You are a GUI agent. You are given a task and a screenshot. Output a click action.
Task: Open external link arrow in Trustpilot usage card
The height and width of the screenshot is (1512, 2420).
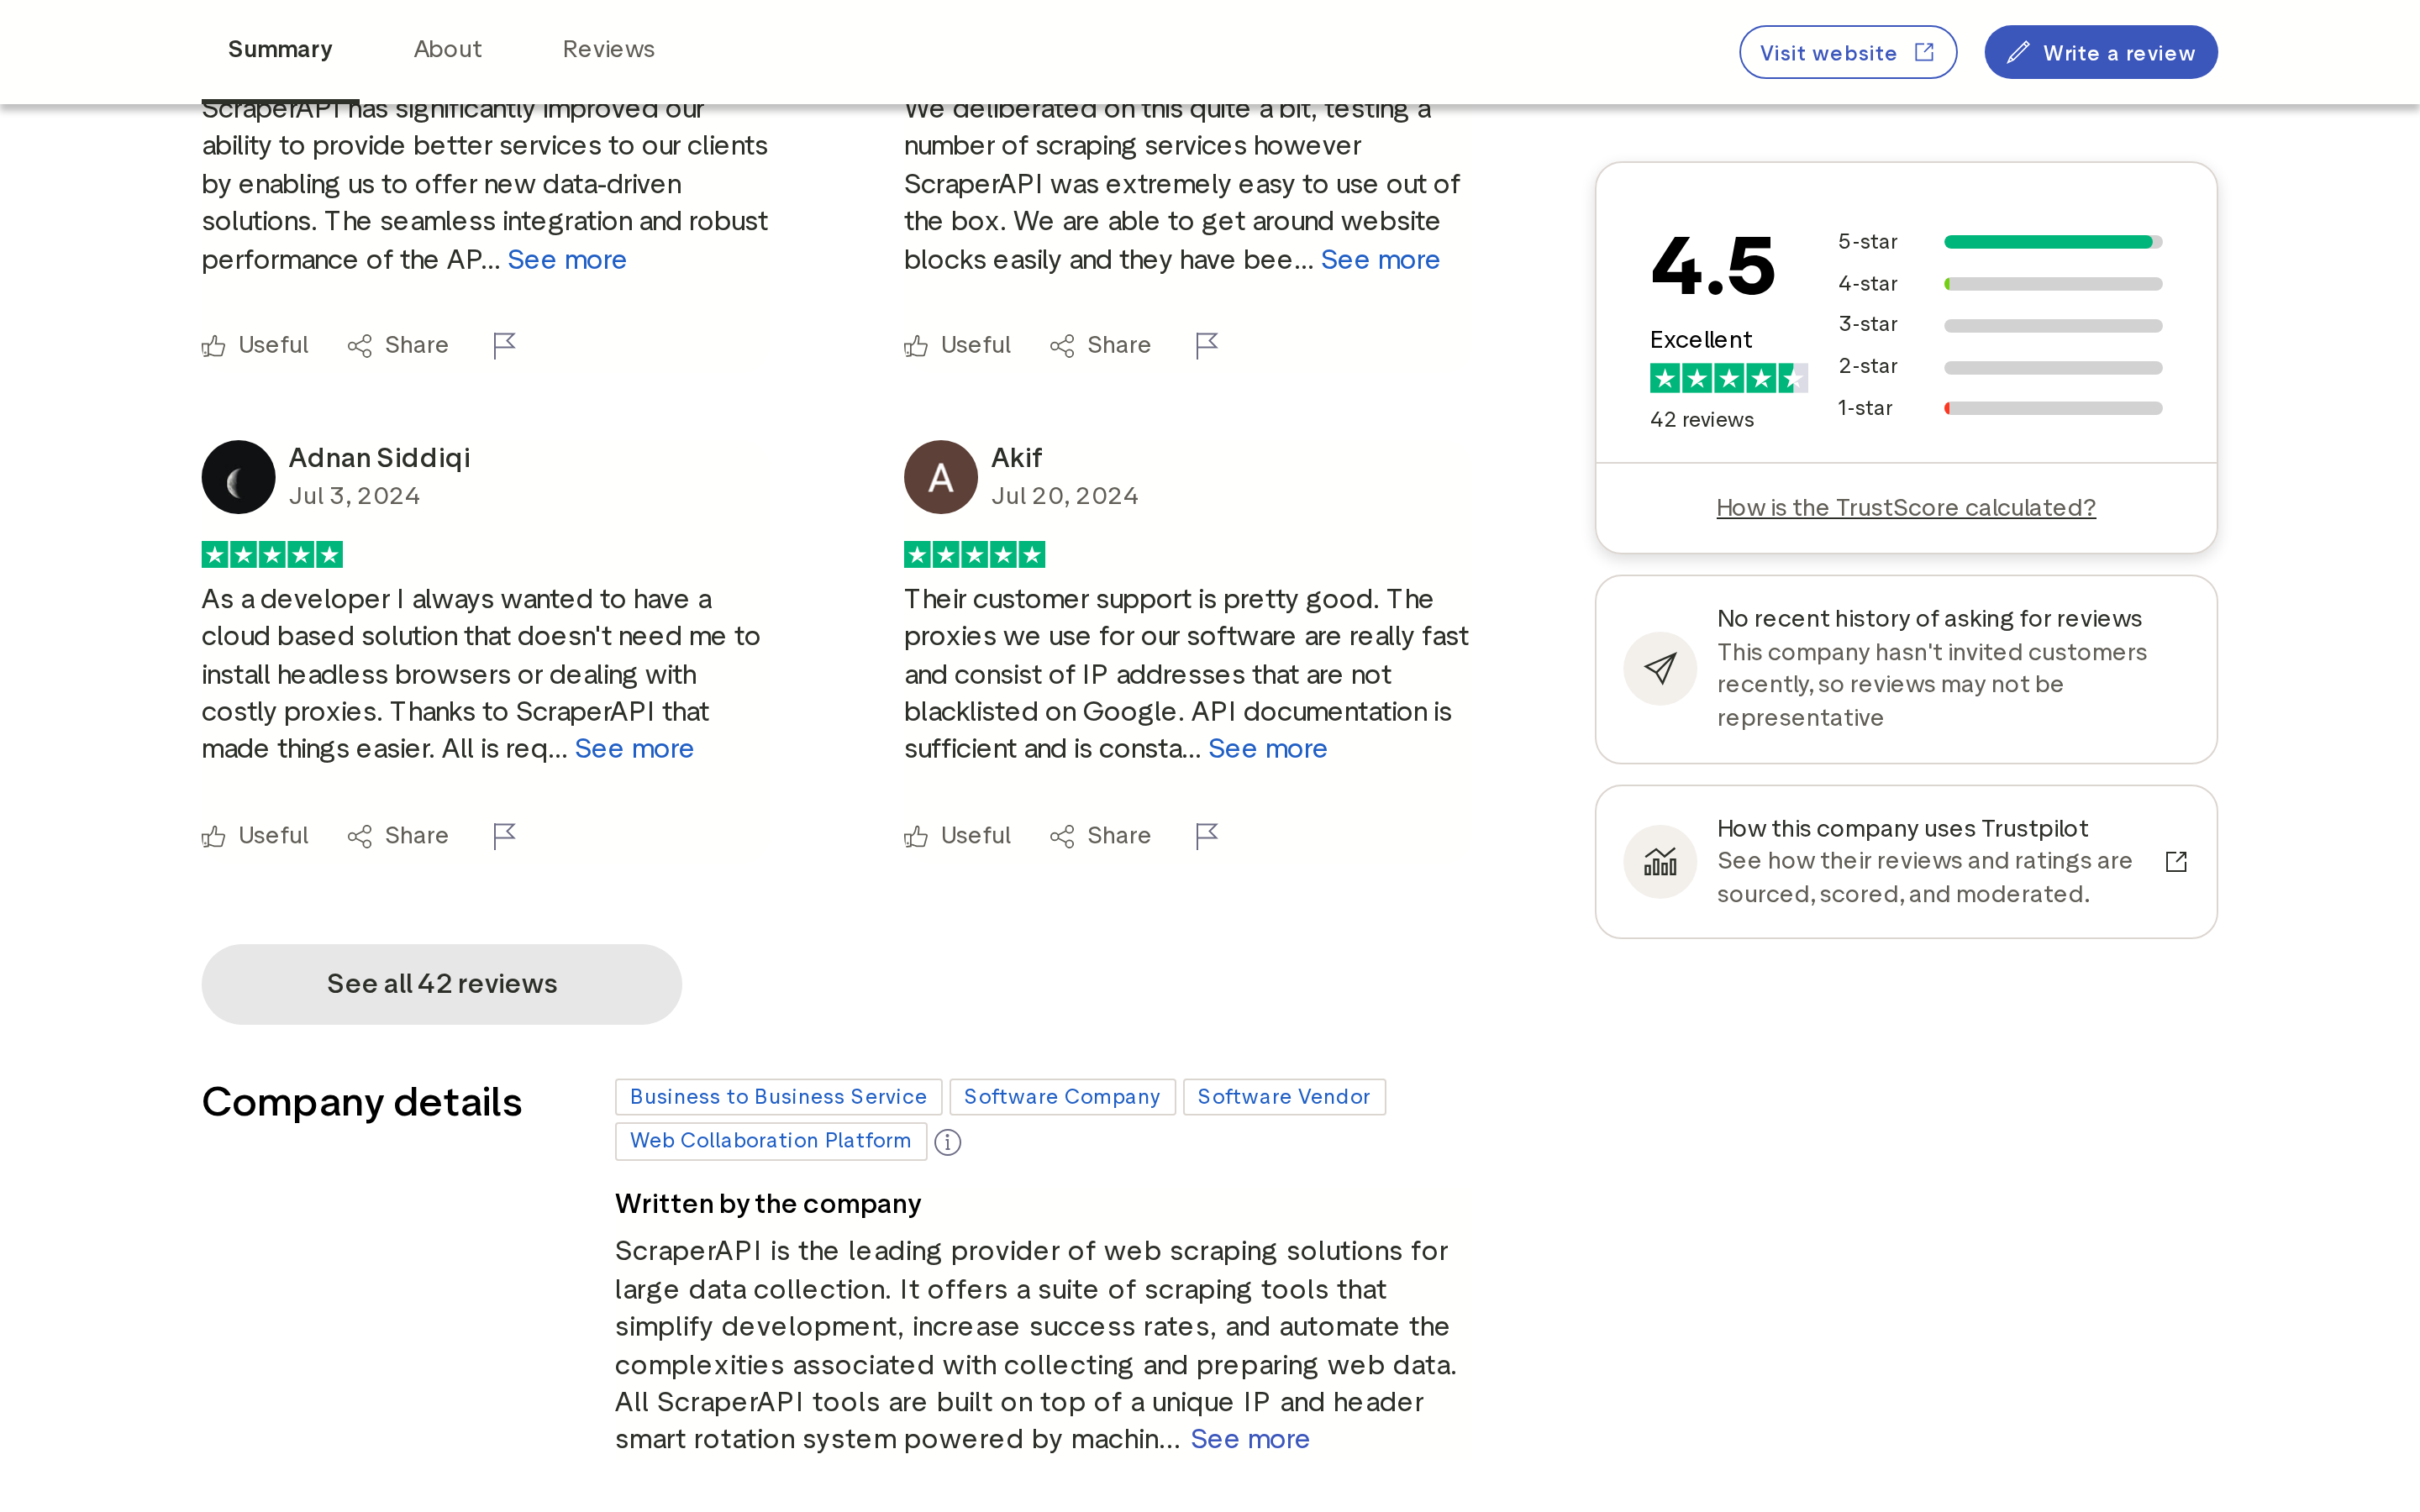point(2176,861)
